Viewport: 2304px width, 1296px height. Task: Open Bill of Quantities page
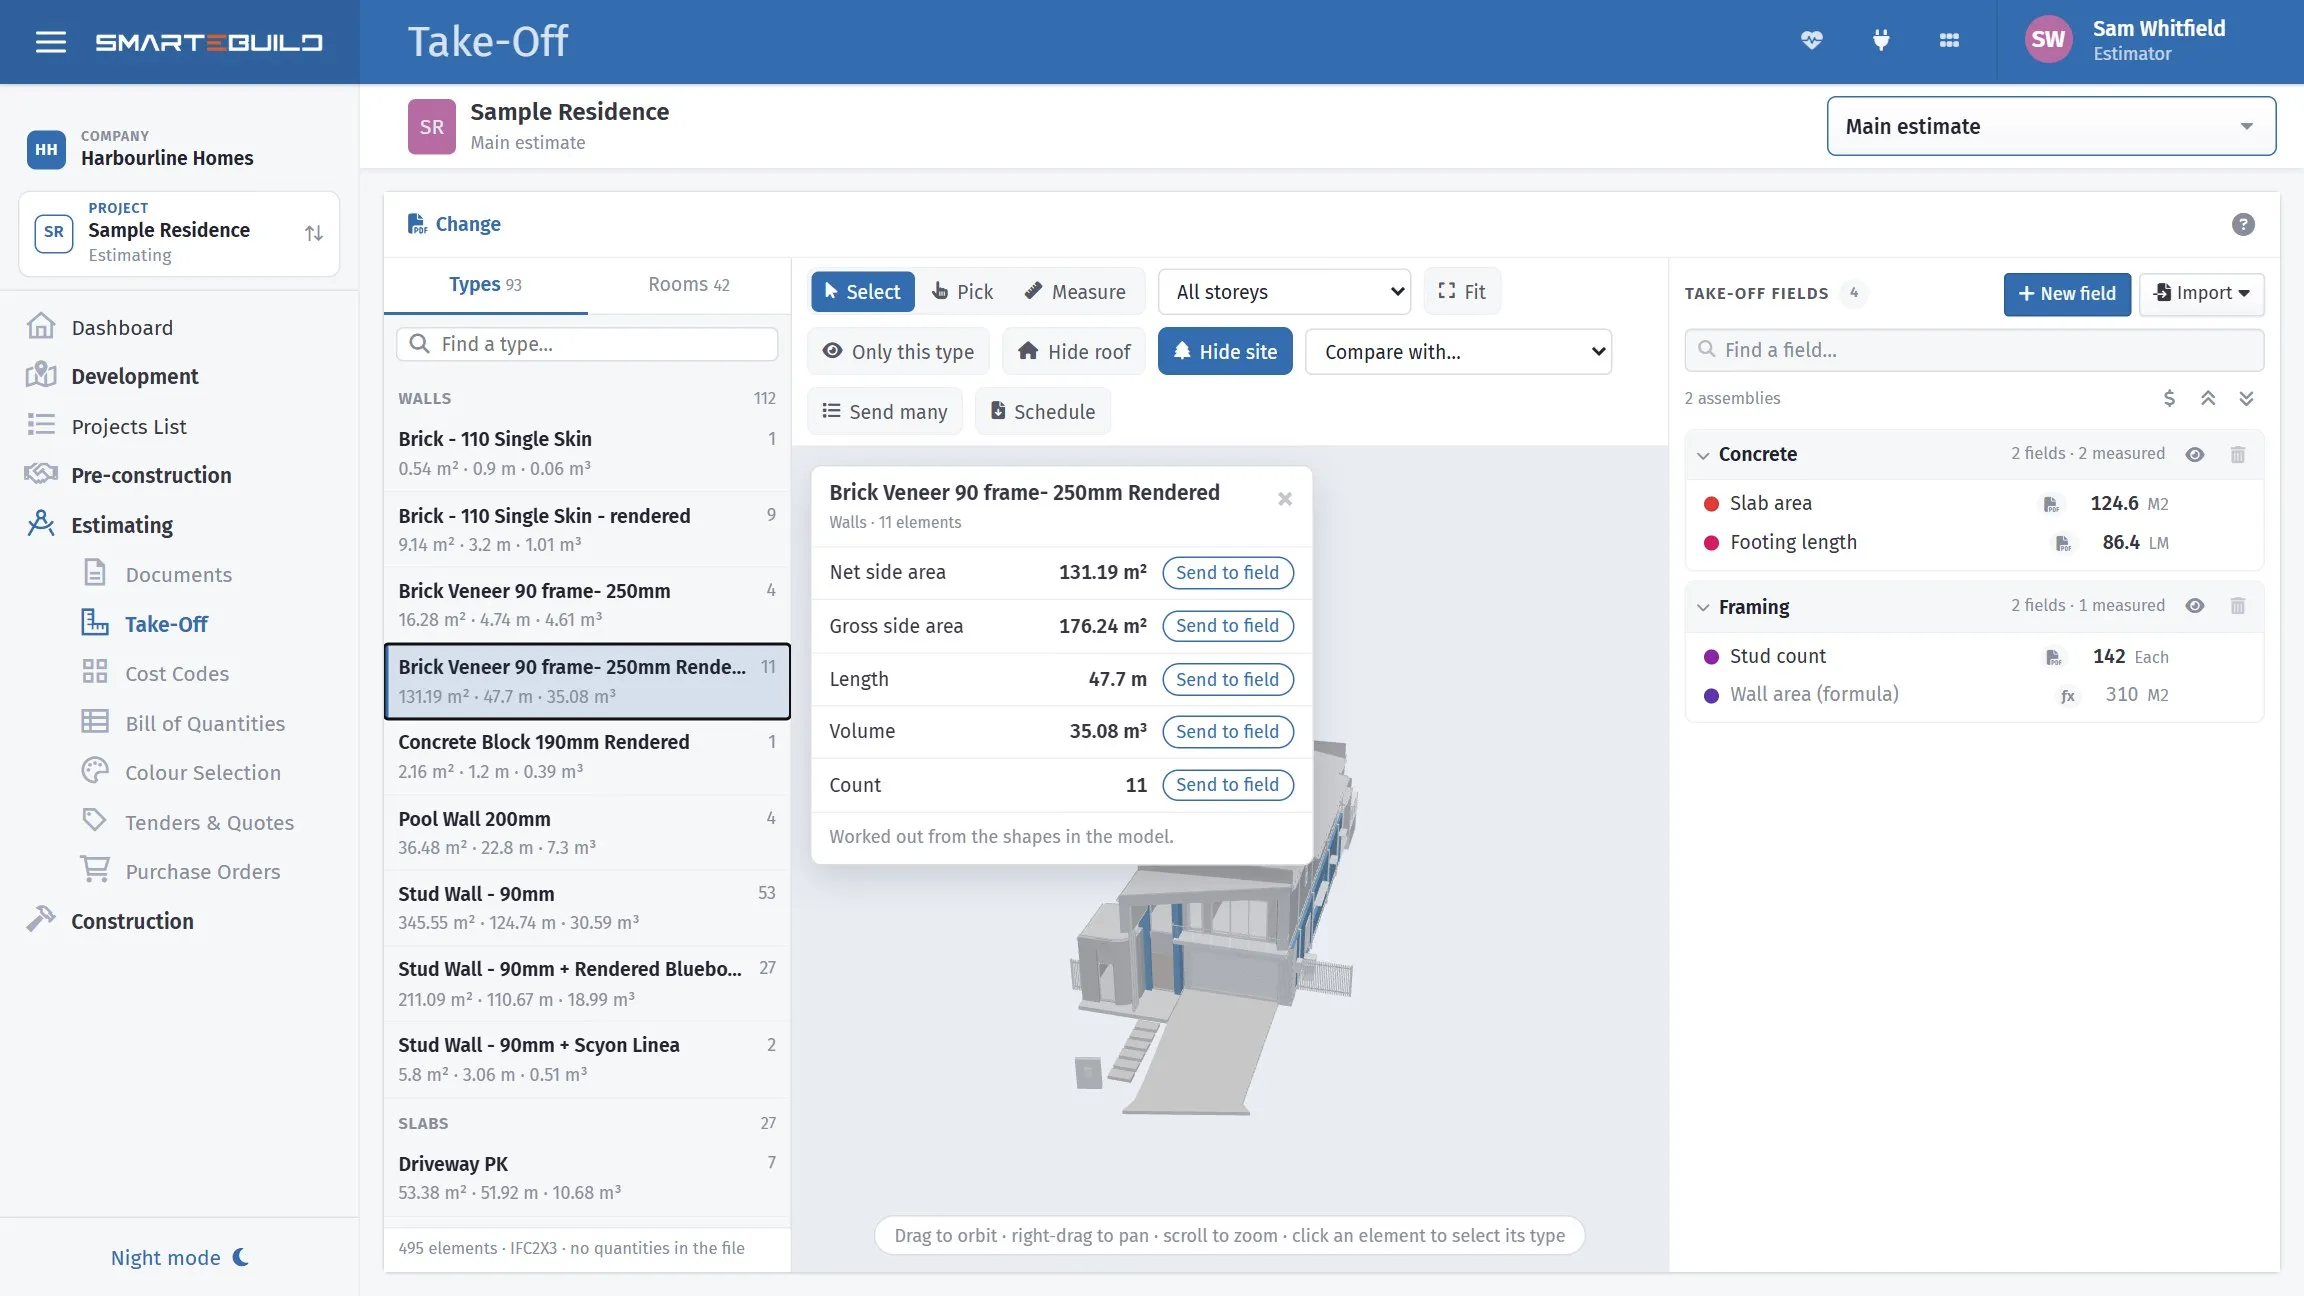[205, 723]
